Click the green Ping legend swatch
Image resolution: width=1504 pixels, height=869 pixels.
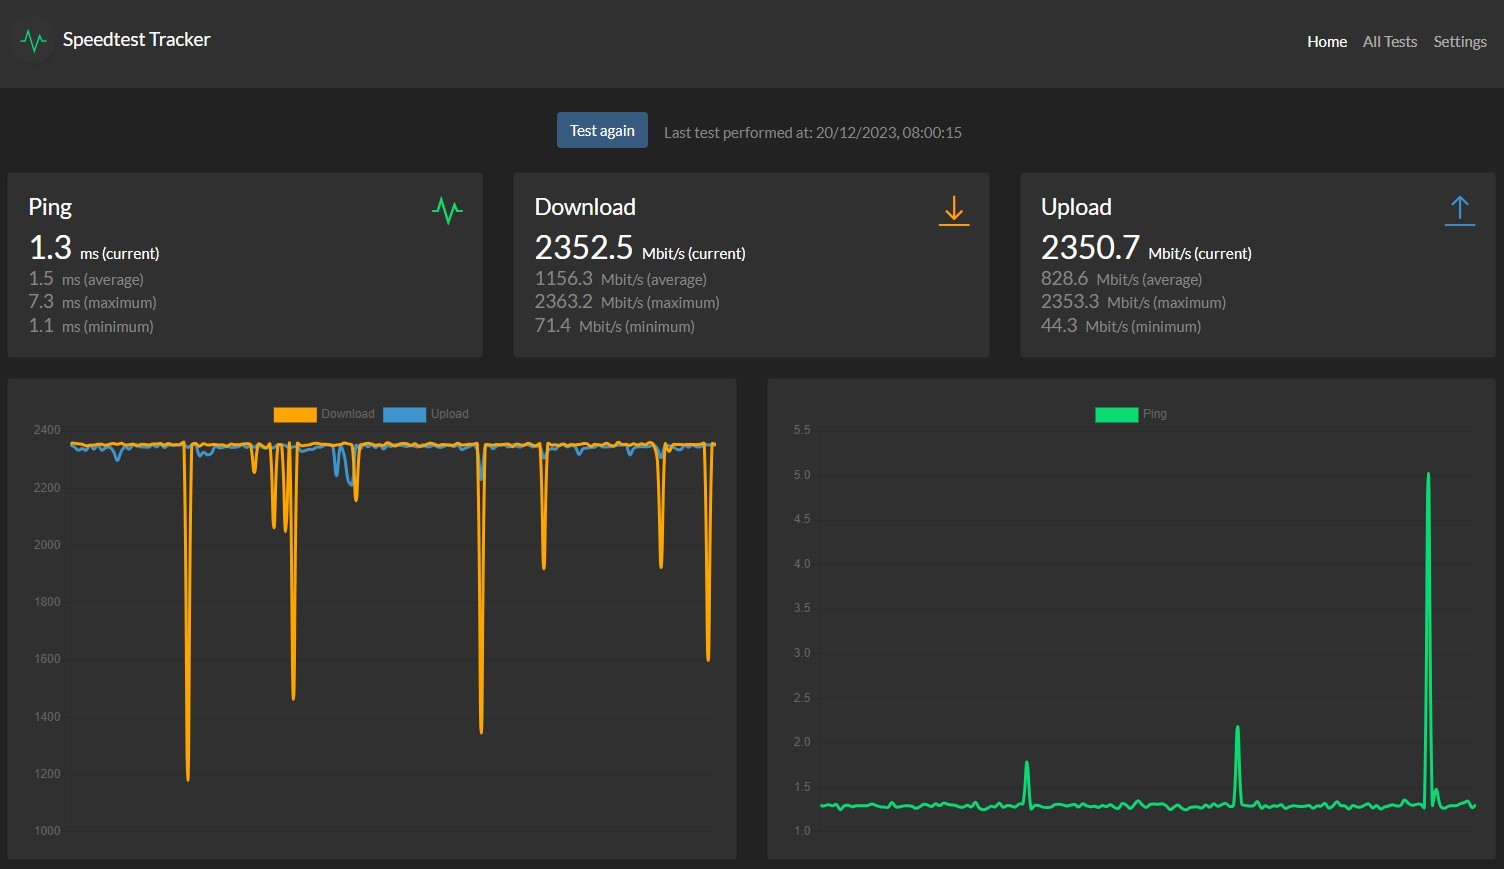[1116, 414]
